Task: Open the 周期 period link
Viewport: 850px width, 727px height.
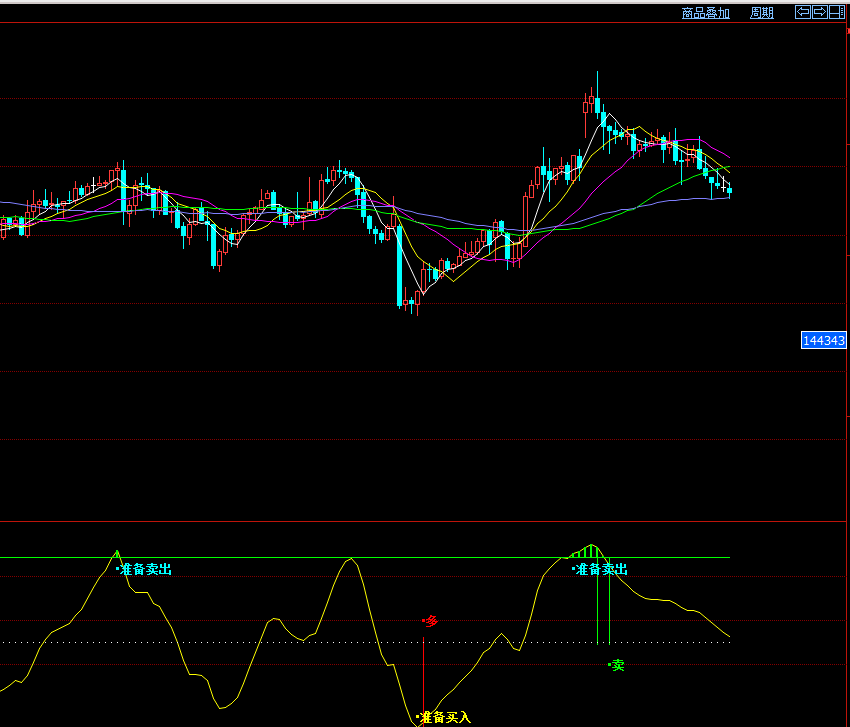Action: click(762, 13)
